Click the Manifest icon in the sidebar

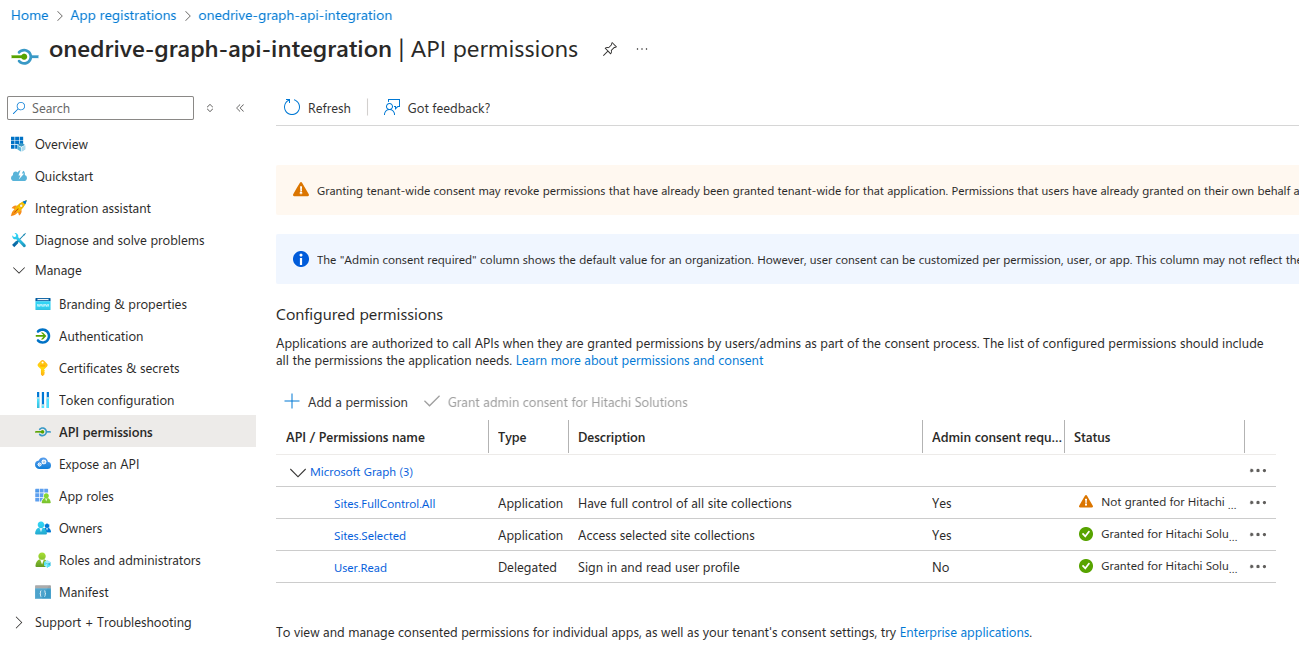point(42,592)
